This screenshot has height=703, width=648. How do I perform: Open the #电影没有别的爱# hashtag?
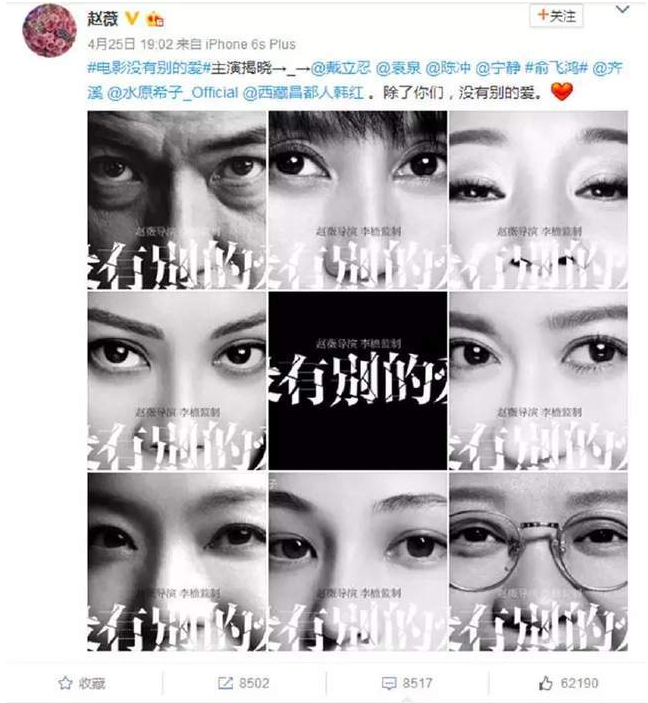[149, 68]
